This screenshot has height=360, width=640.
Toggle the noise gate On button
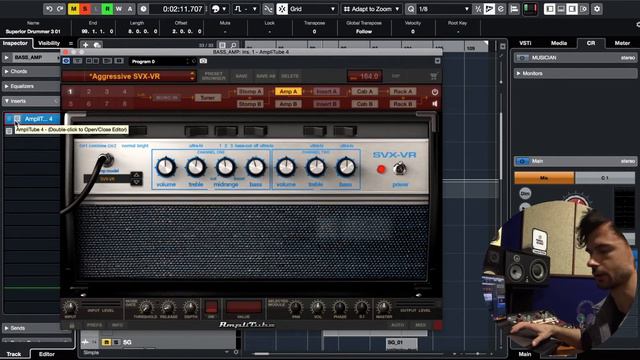tap(211, 307)
